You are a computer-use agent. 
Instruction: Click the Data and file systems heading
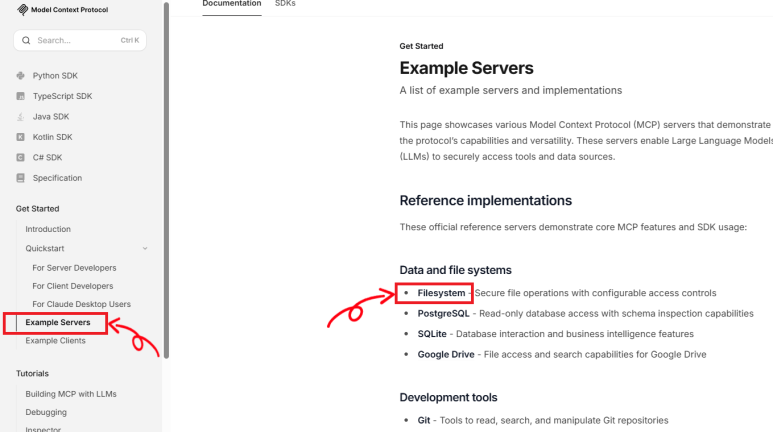point(456,270)
